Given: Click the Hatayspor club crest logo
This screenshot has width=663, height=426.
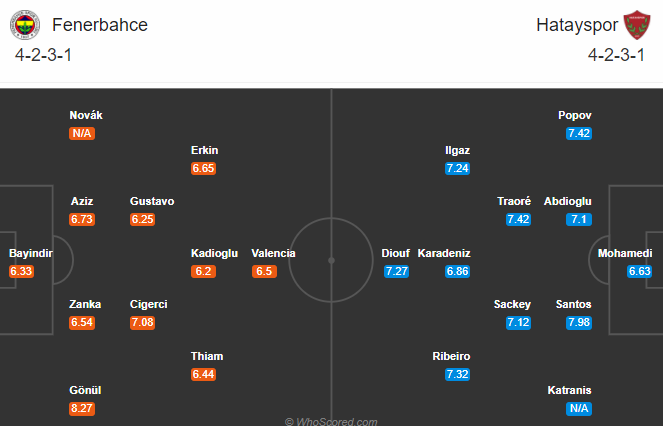Looking at the screenshot, I should 637,25.
